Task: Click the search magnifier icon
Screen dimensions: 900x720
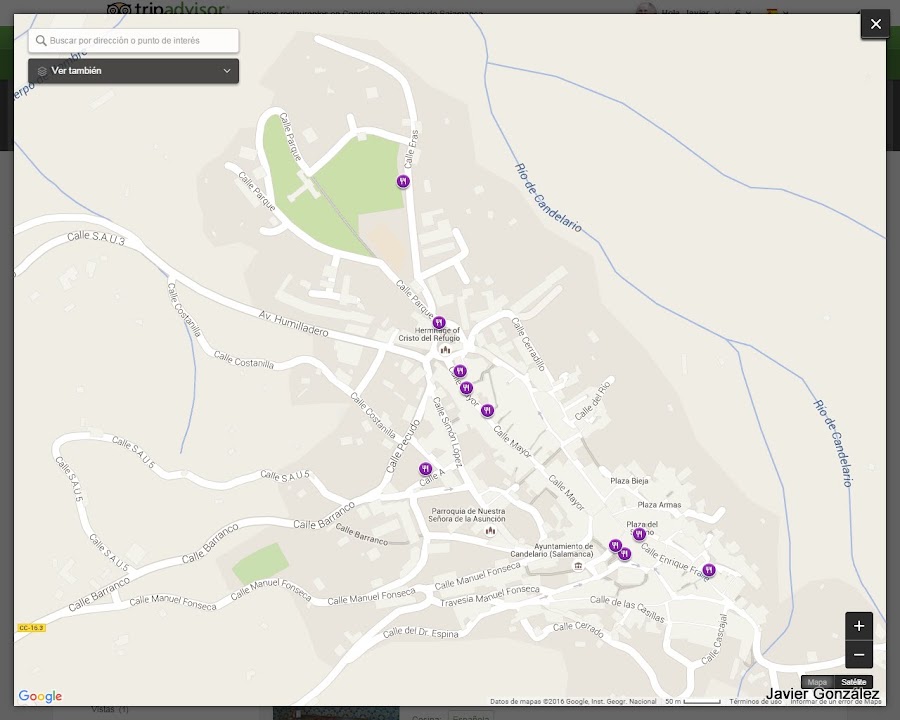Action: (x=41, y=41)
